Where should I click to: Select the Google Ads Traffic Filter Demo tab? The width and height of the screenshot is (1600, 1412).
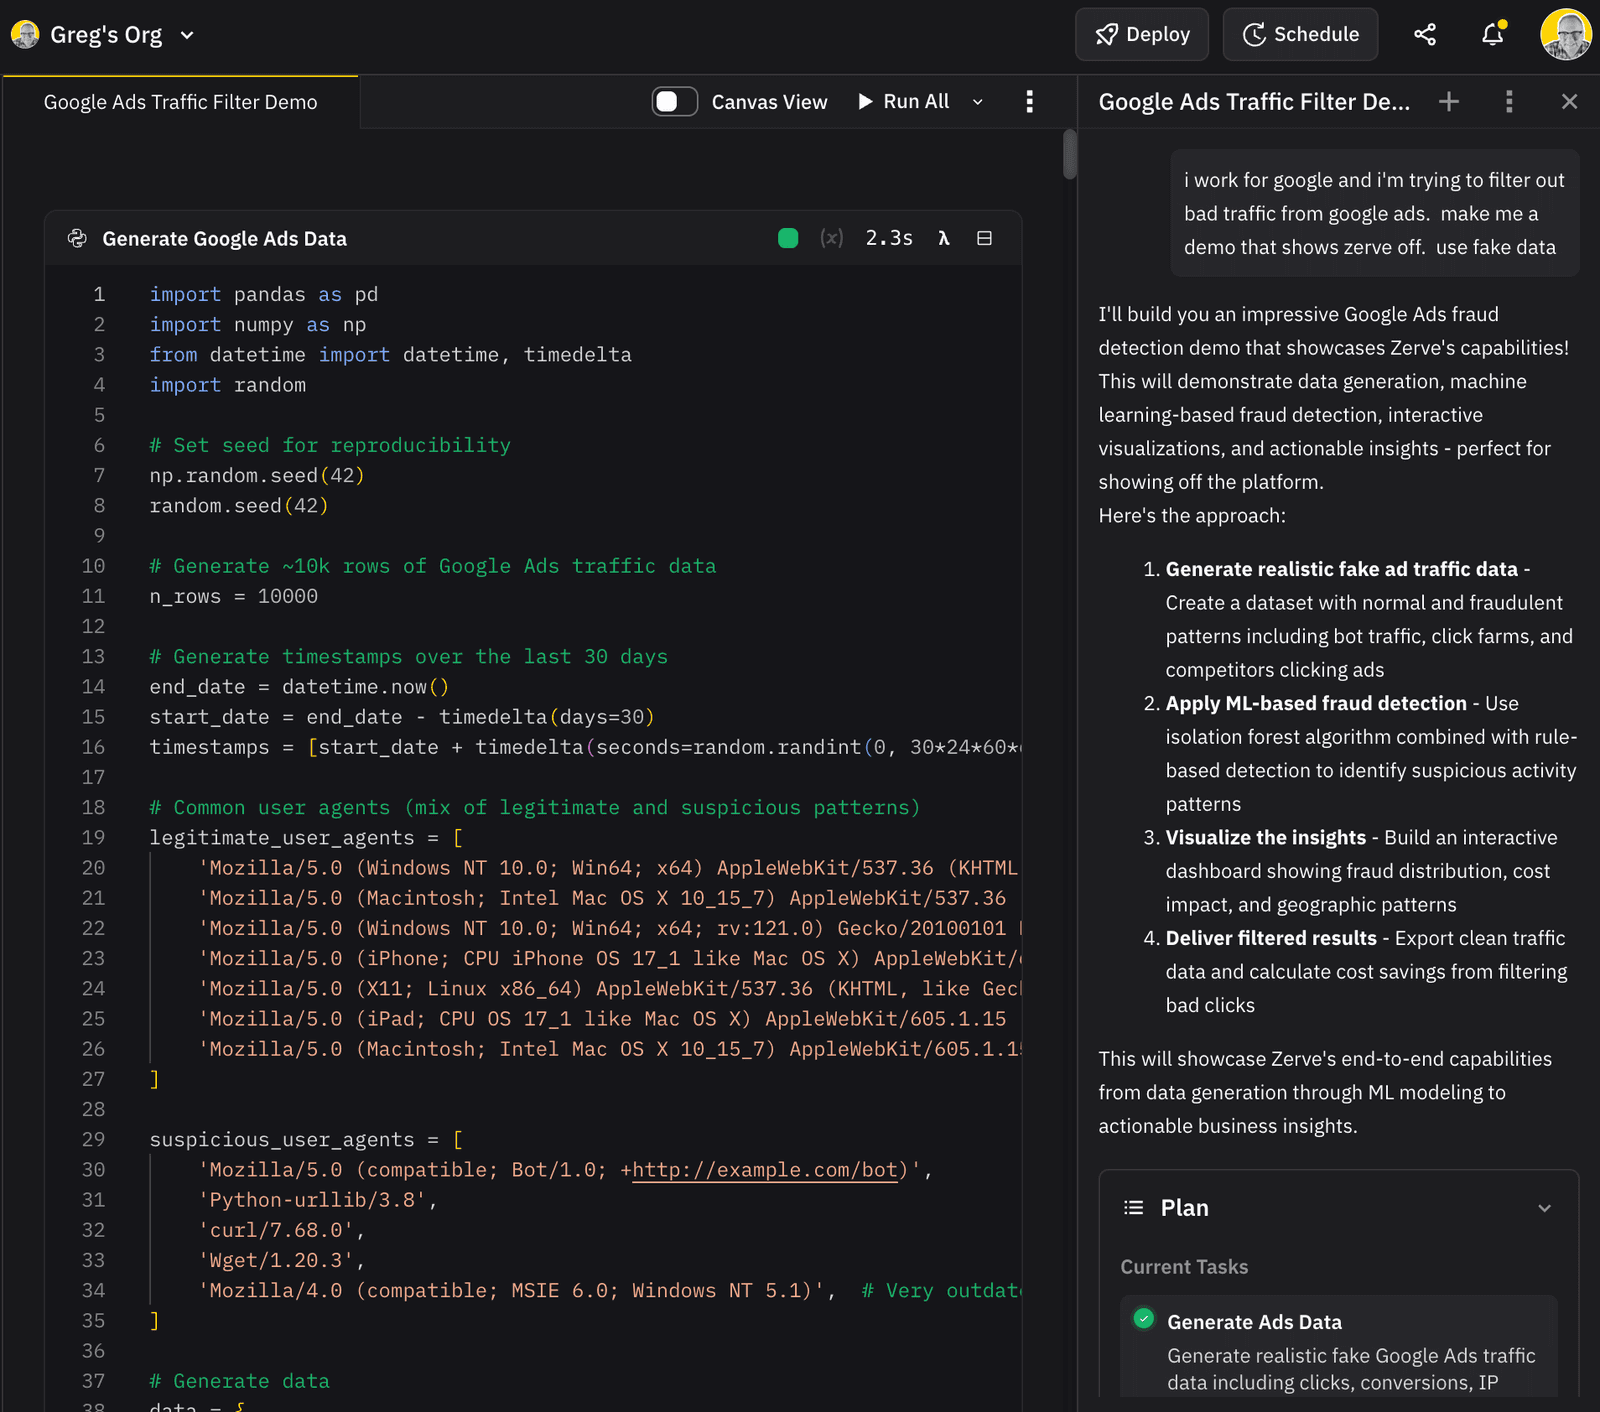click(x=179, y=101)
